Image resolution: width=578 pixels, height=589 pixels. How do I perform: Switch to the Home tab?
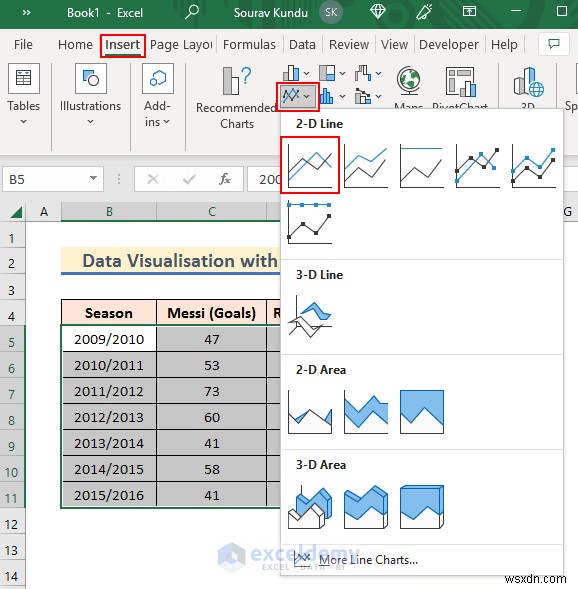tap(75, 45)
